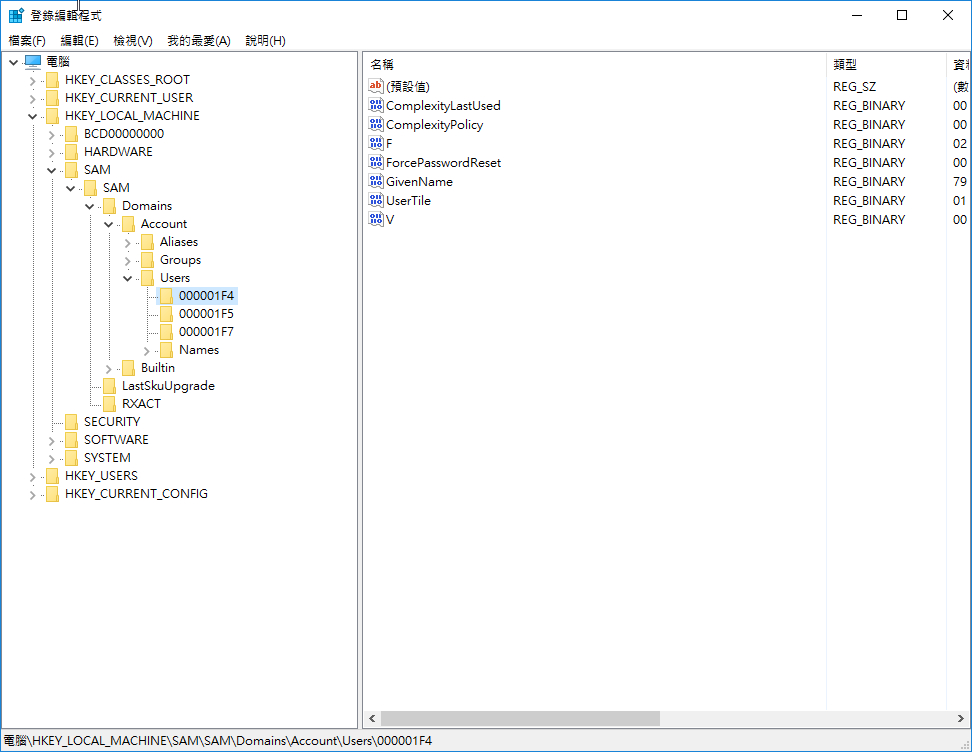Screen dimensions: 972x752
Task: Sort by the 名稱 column header
Action: click(594, 64)
